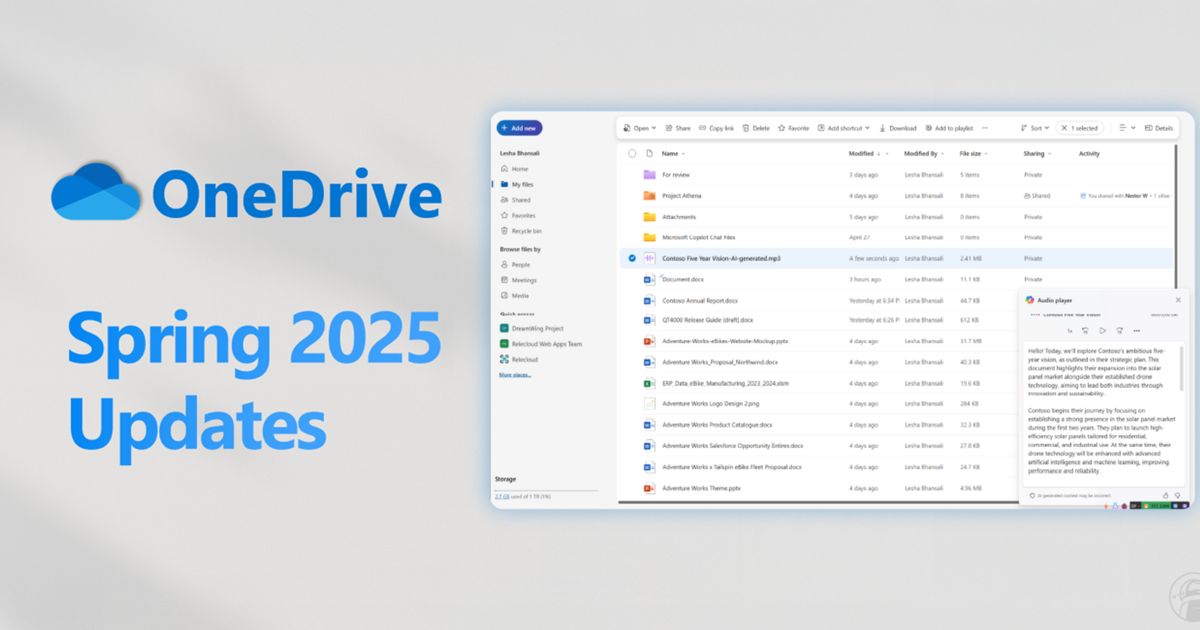Click Download in the toolbar
The height and width of the screenshot is (630, 1200).
[x=898, y=128]
